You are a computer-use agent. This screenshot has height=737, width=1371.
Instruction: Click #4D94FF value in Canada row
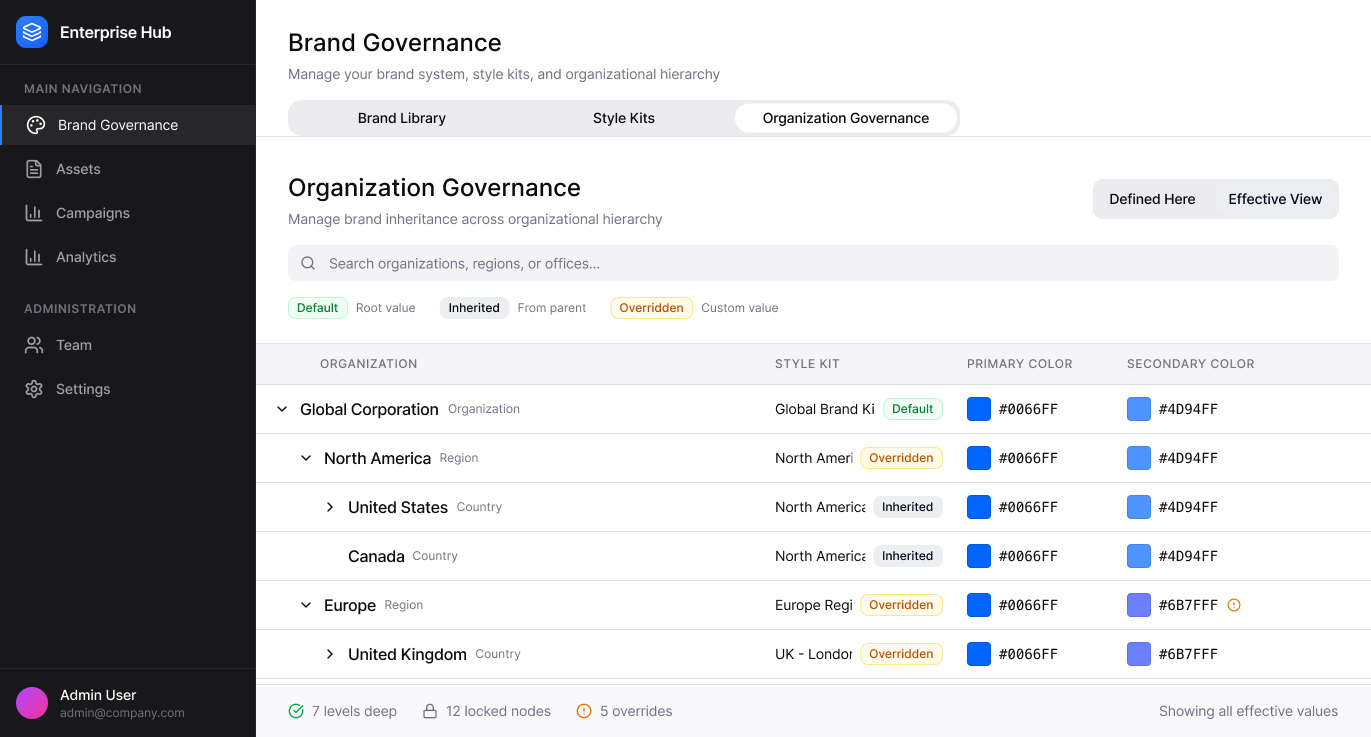pos(1188,556)
